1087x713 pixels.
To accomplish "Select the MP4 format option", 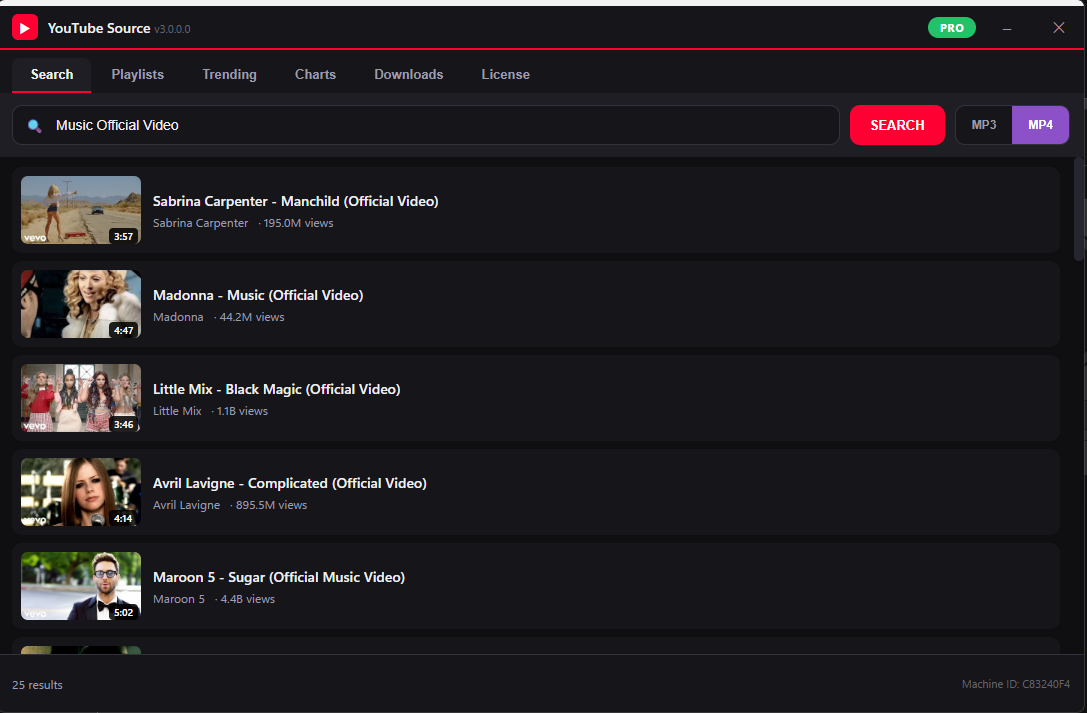I will [x=1040, y=125].
